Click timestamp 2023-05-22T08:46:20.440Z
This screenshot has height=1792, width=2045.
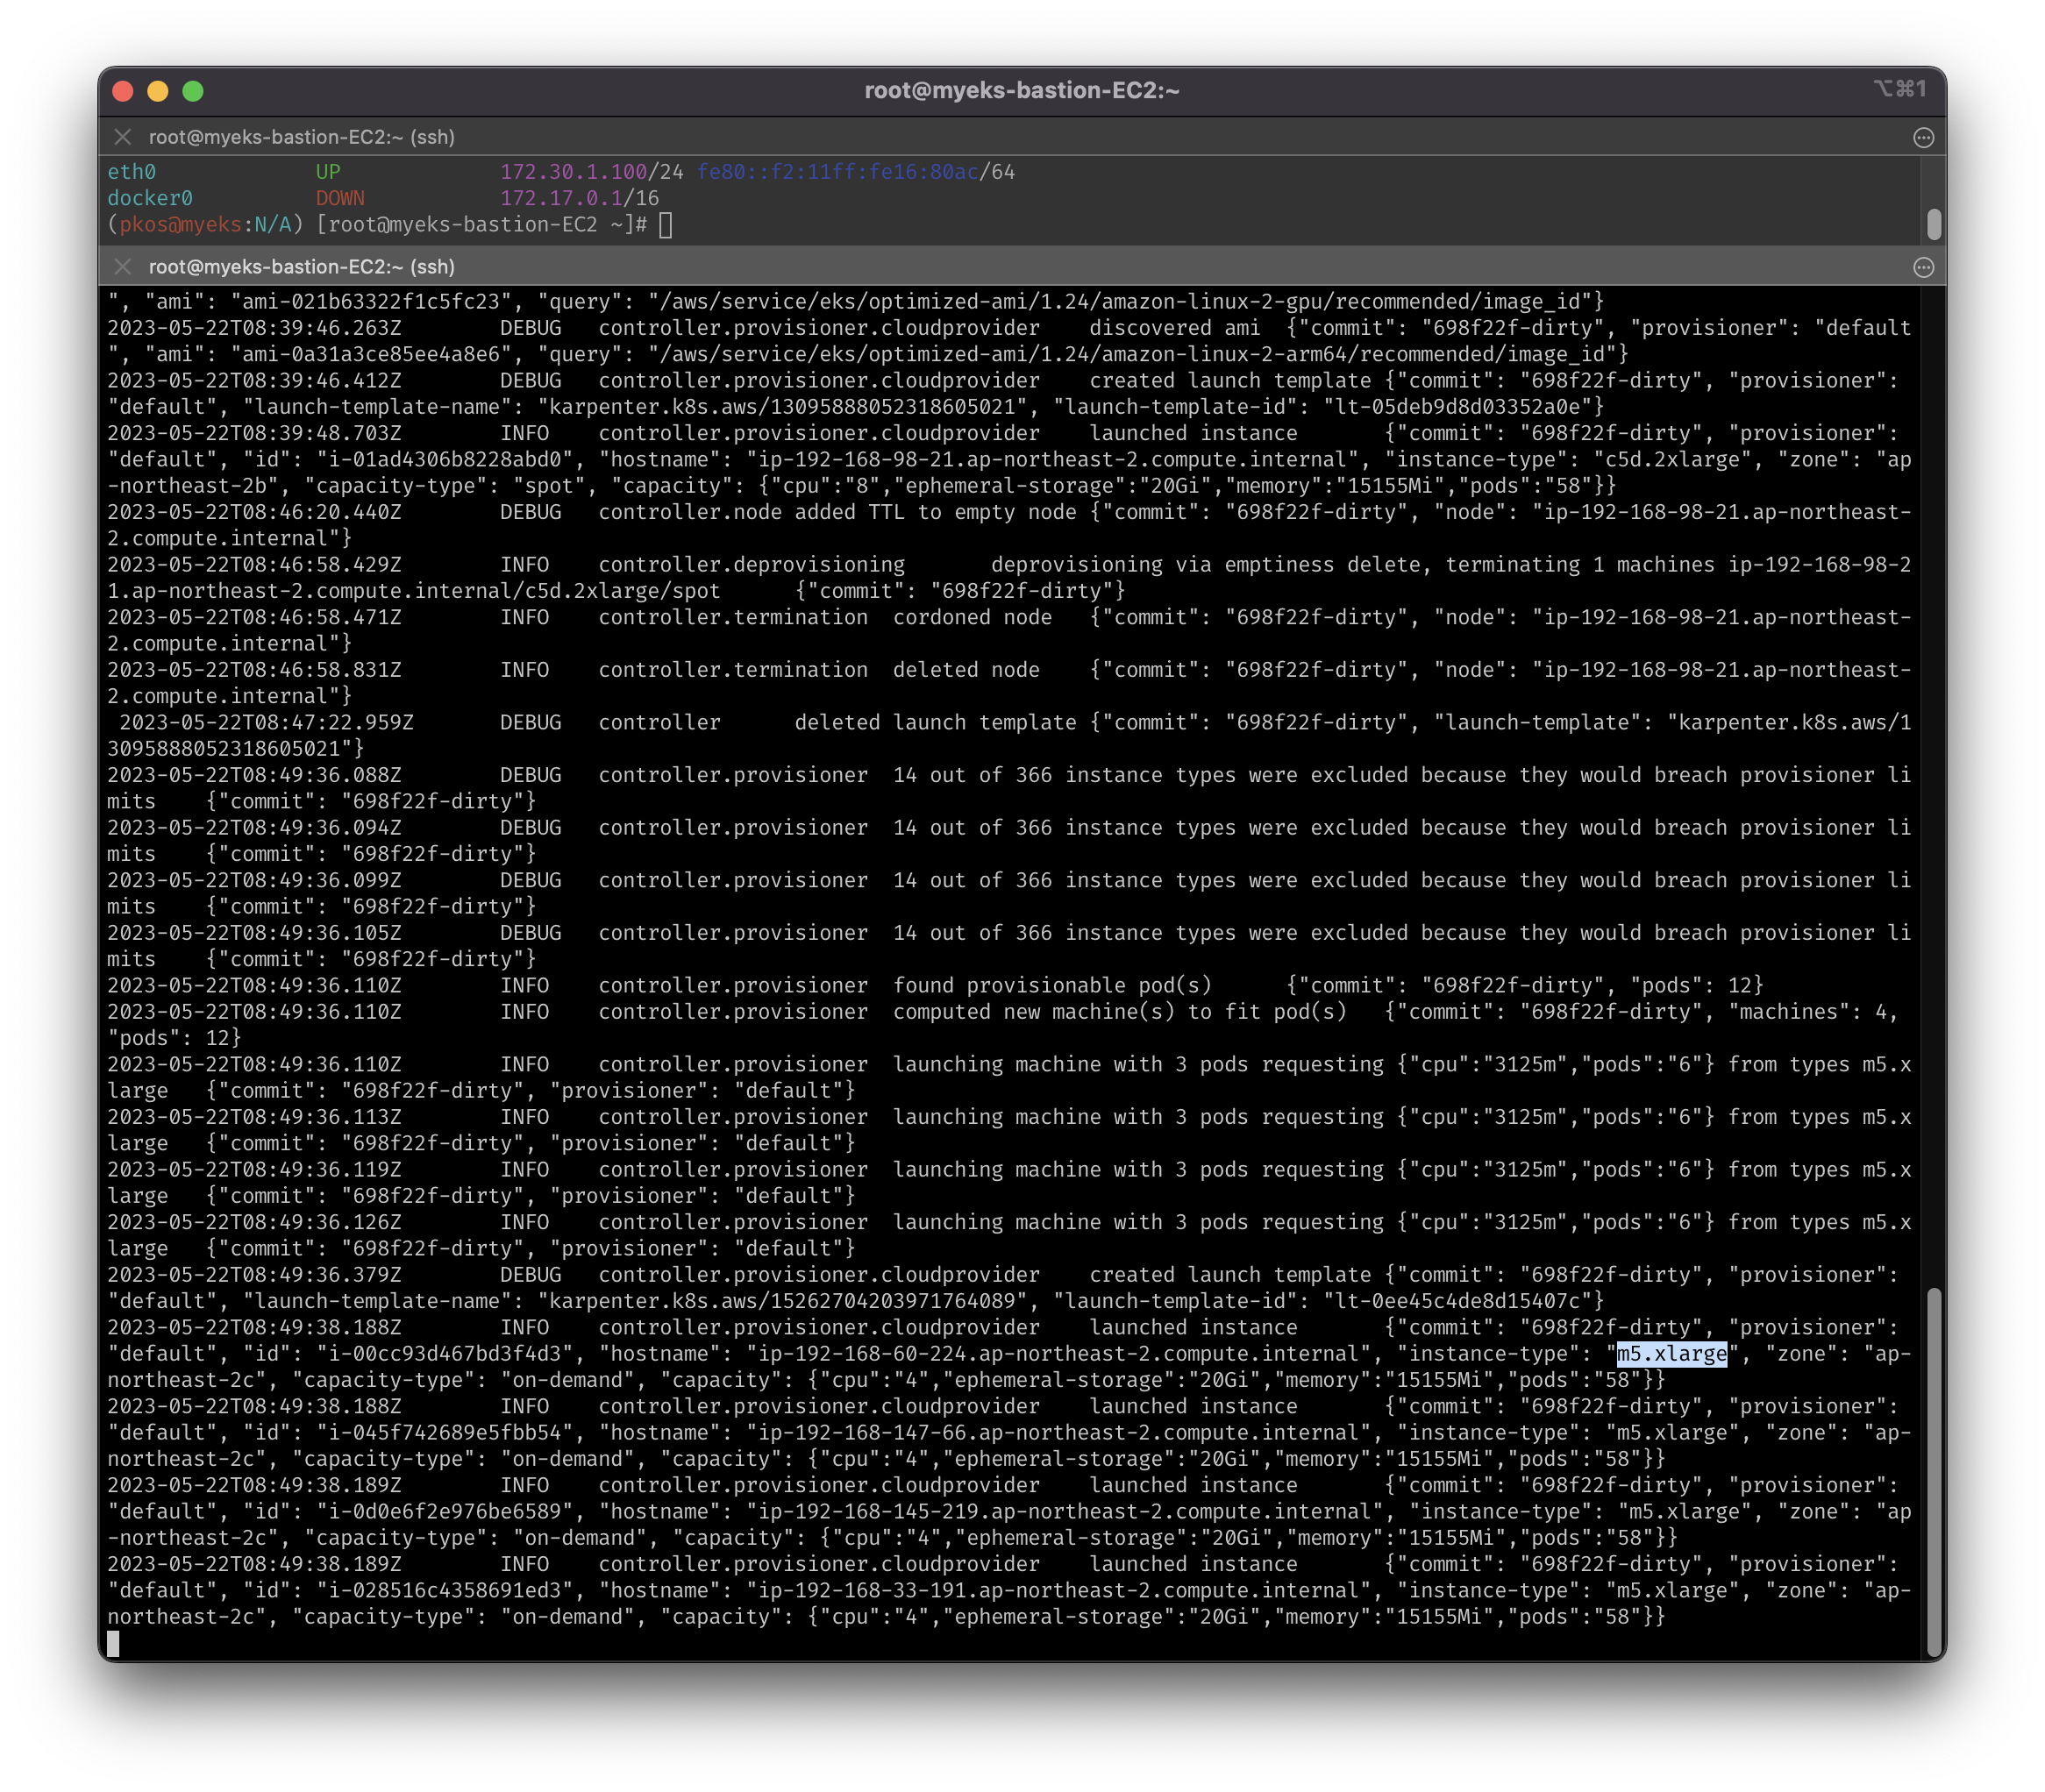point(254,512)
